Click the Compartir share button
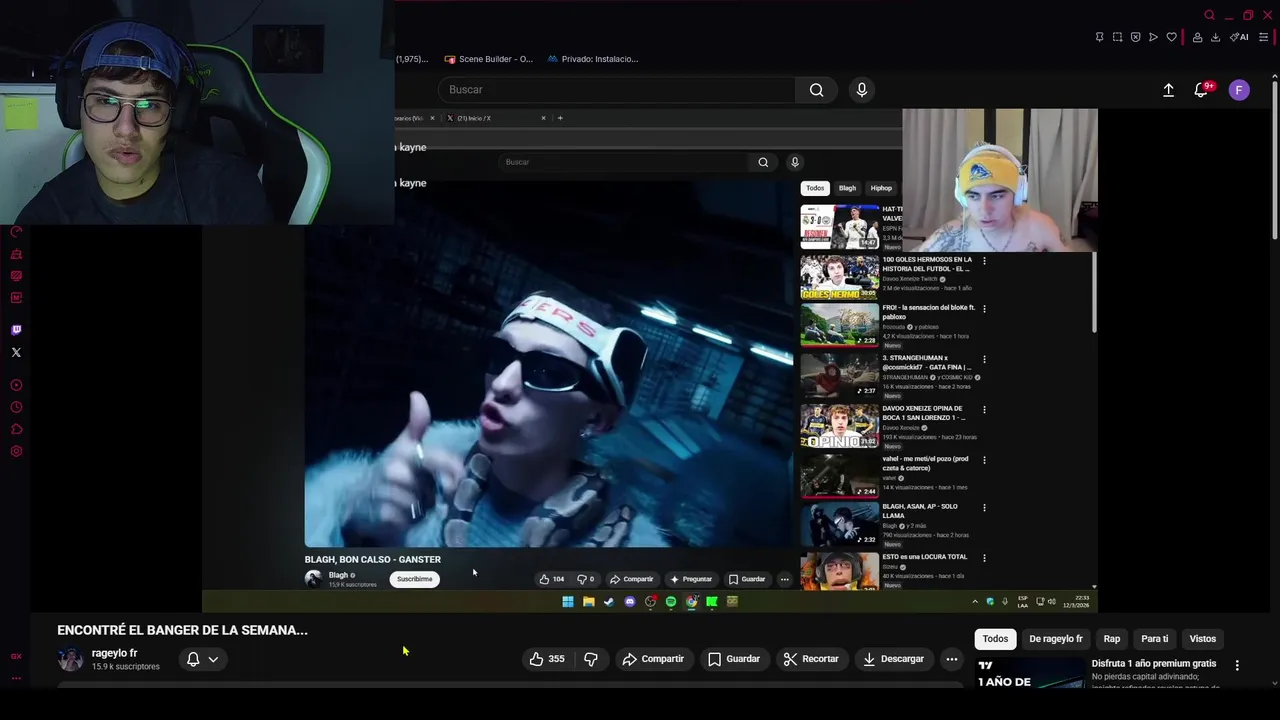1280x720 pixels. point(653,659)
